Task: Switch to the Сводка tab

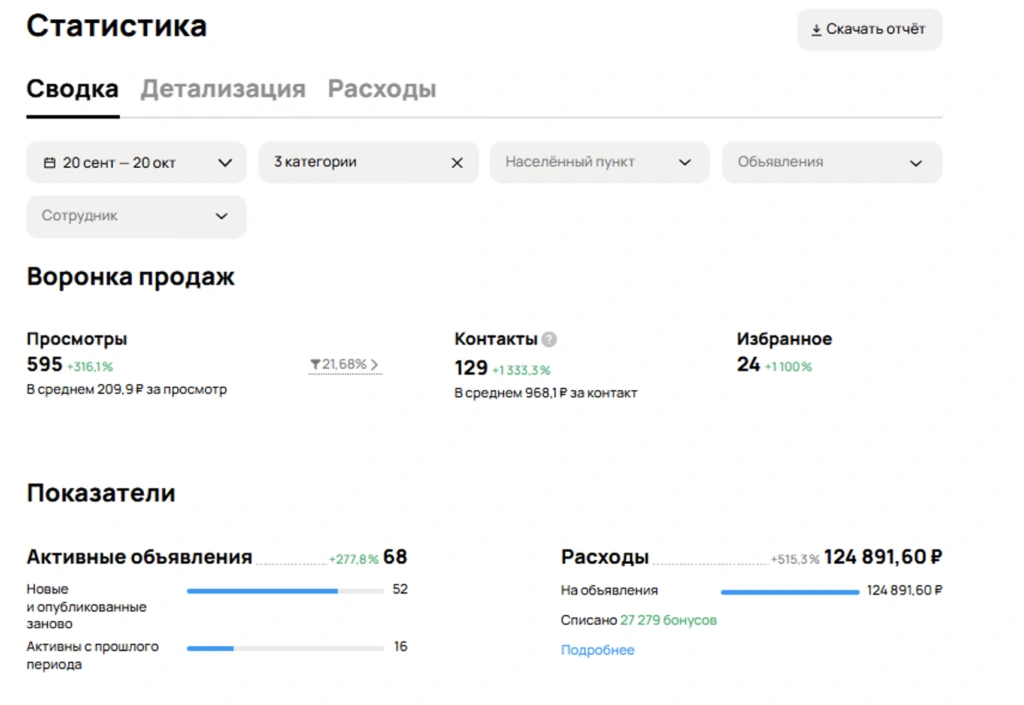Action: pos(72,89)
